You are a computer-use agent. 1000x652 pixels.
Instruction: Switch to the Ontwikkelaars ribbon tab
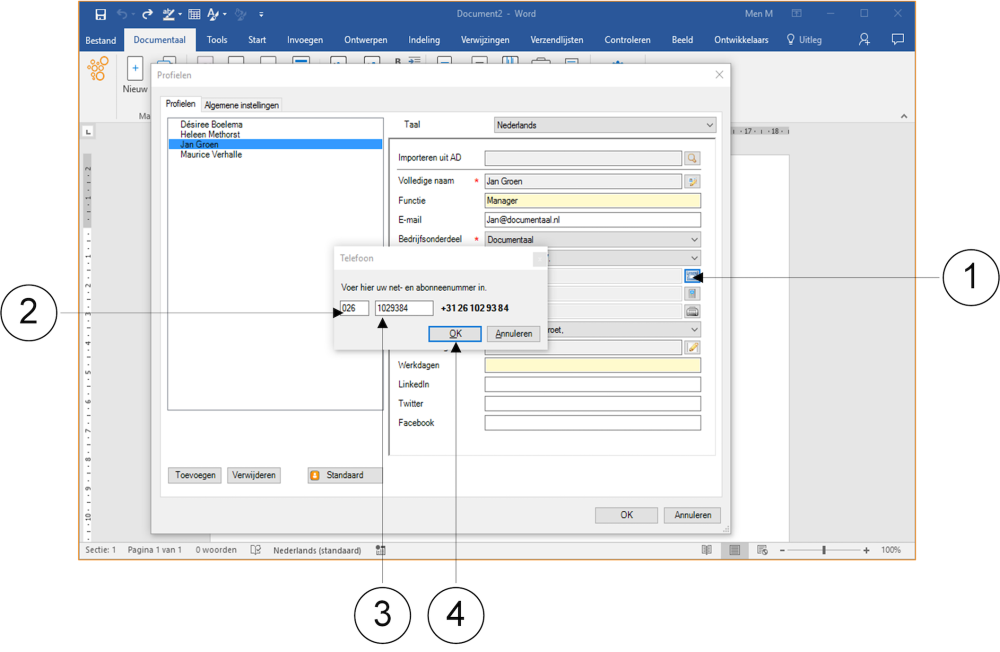(741, 40)
